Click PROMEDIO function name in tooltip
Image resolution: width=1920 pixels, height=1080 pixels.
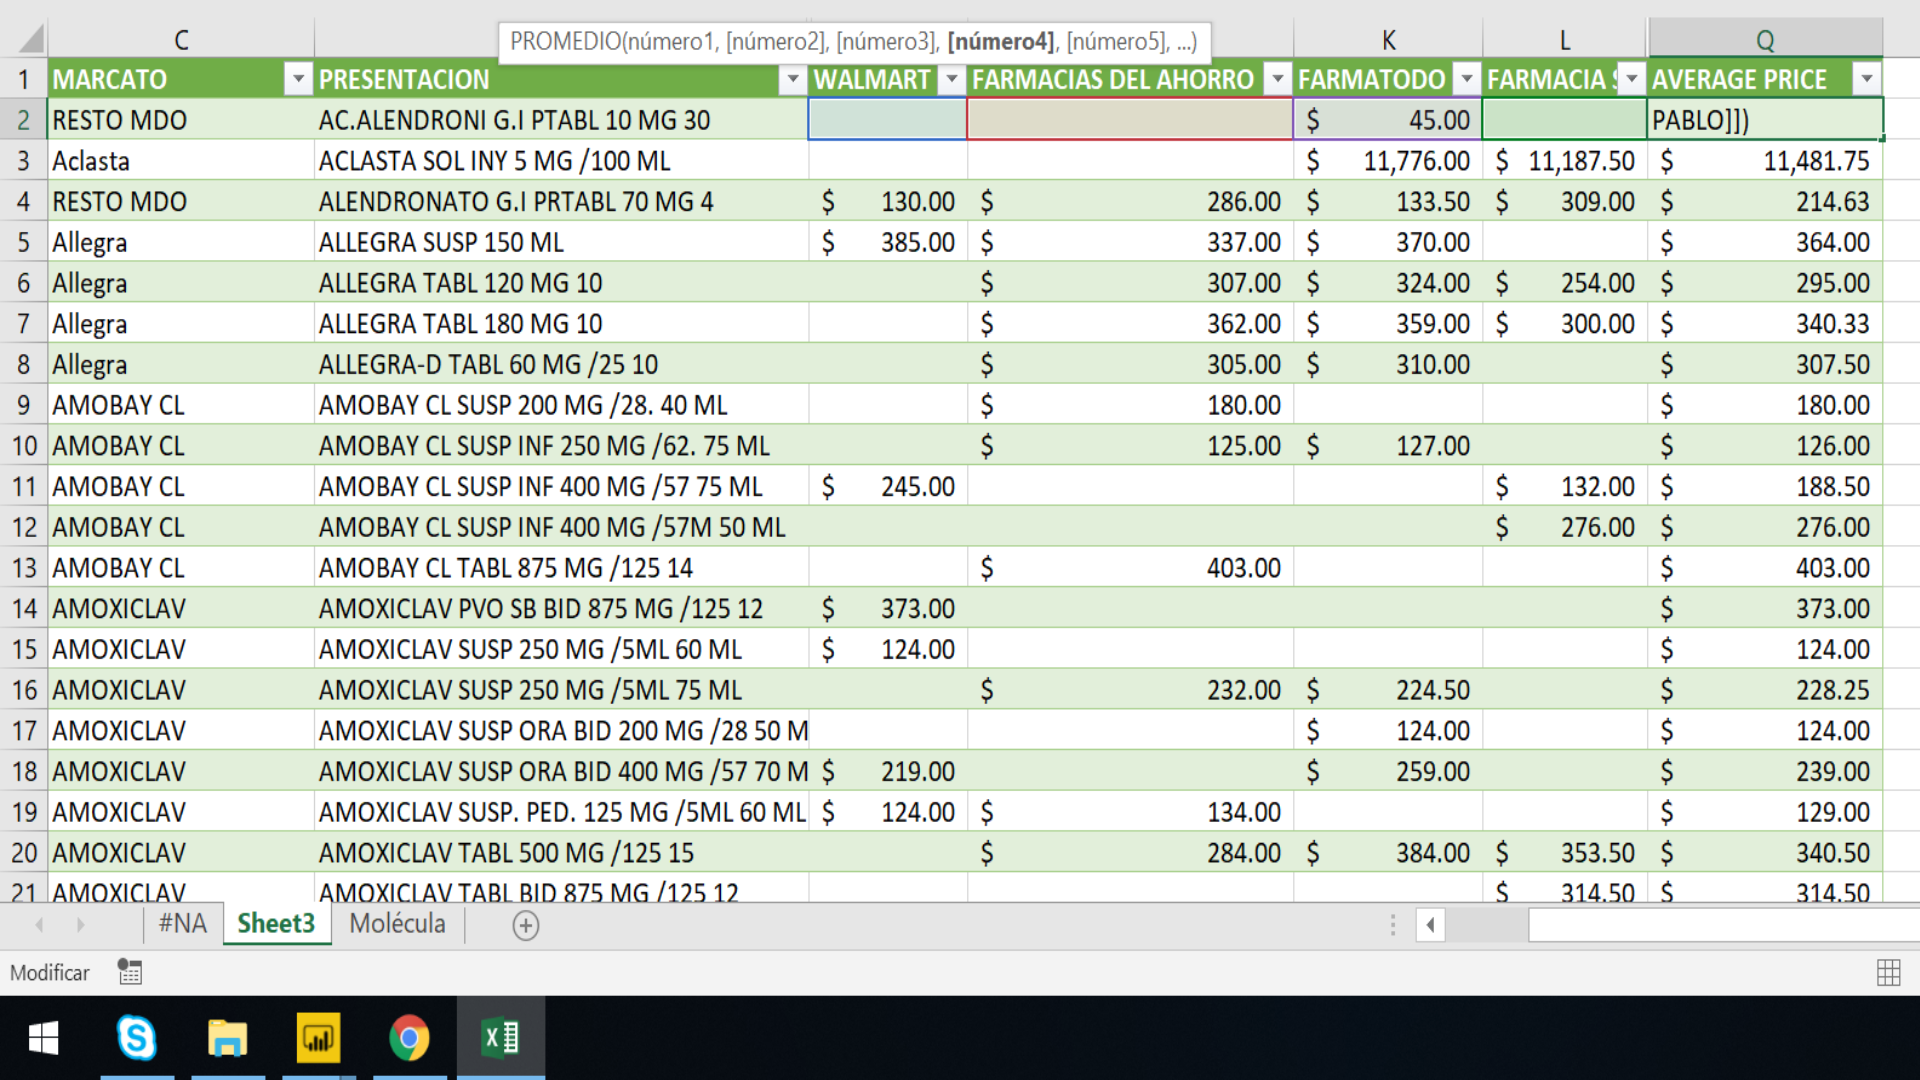tap(565, 41)
